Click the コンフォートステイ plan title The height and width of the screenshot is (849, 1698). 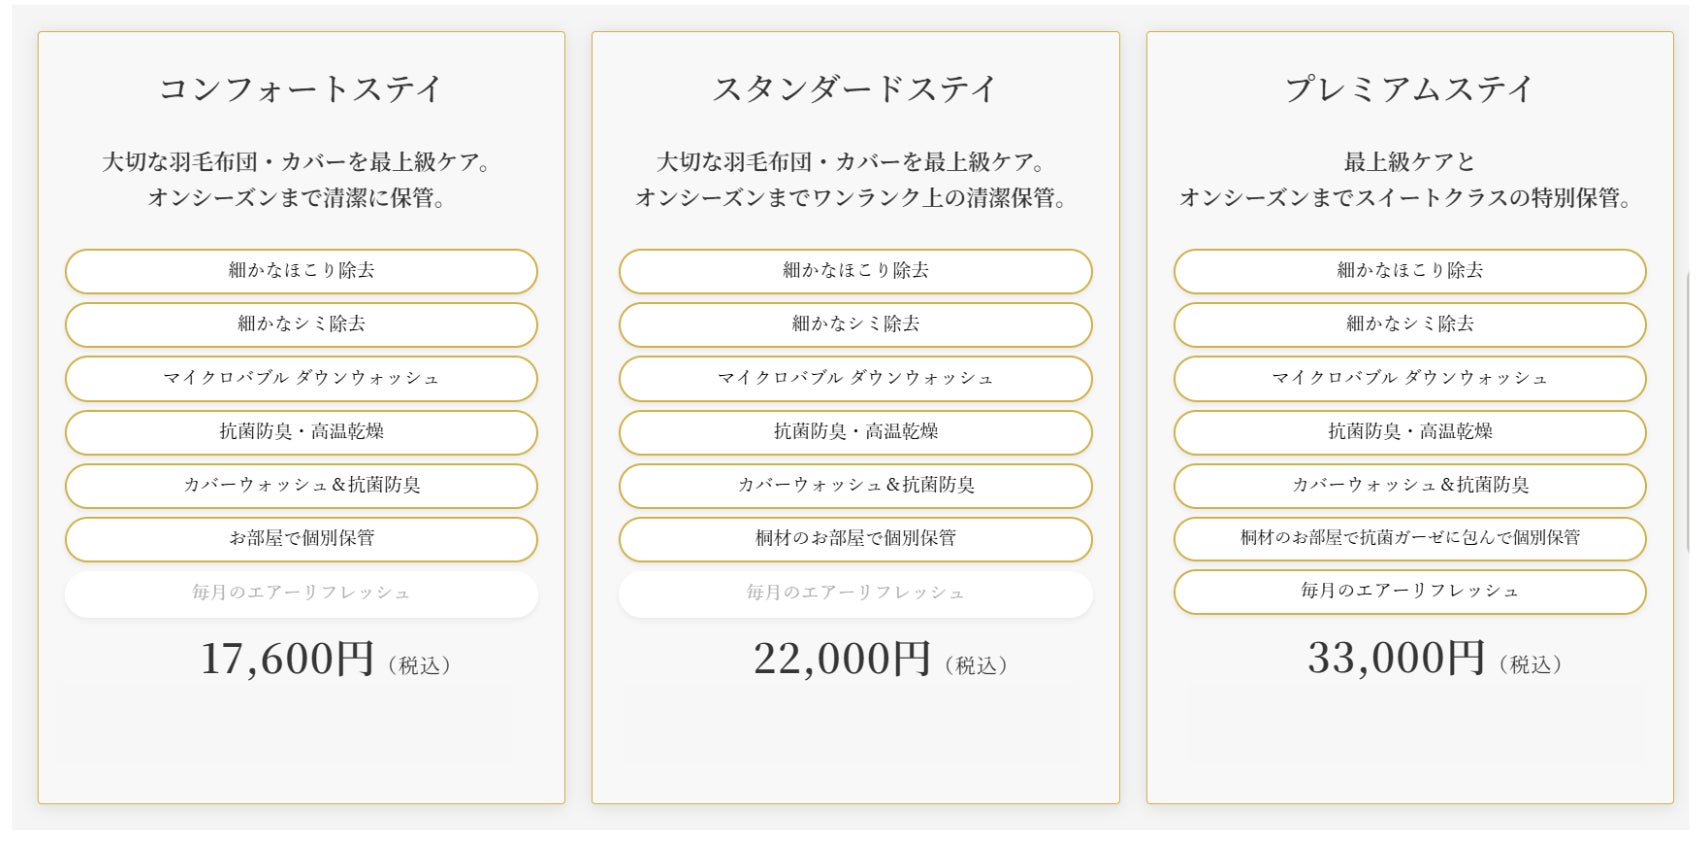301,89
